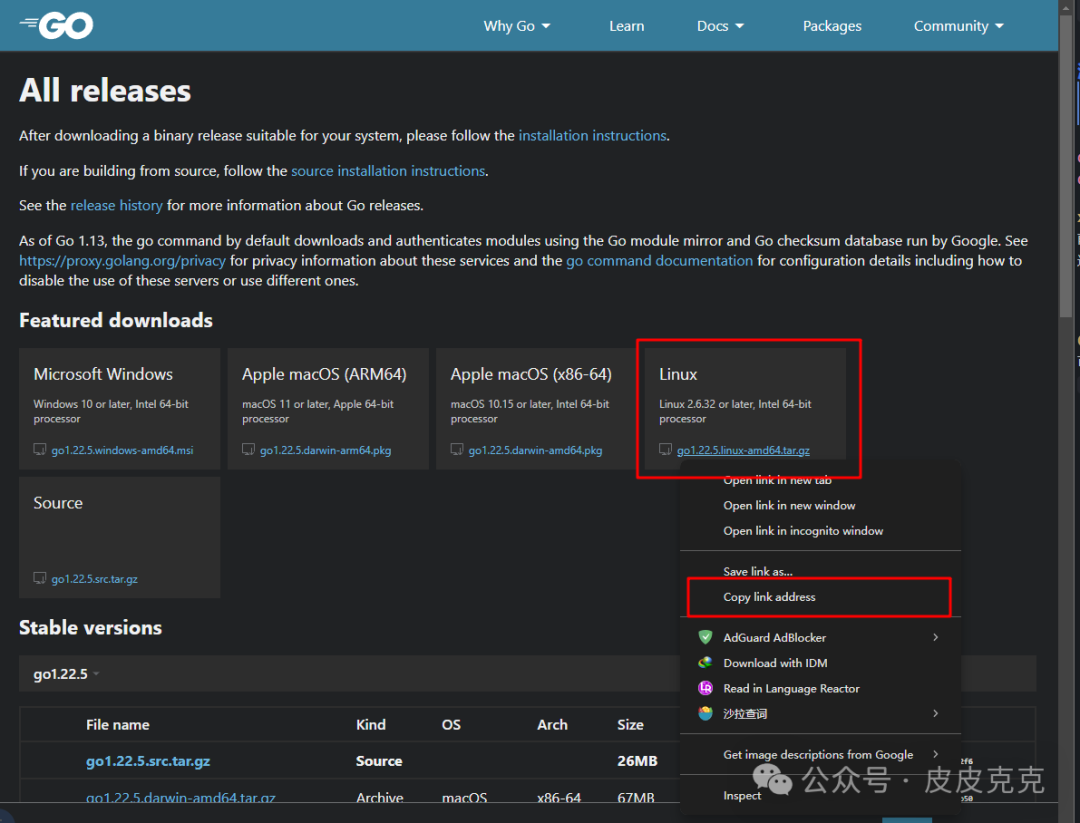Click the File name column header
Screen dimensions: 1080x823
(x=118, y=725)
